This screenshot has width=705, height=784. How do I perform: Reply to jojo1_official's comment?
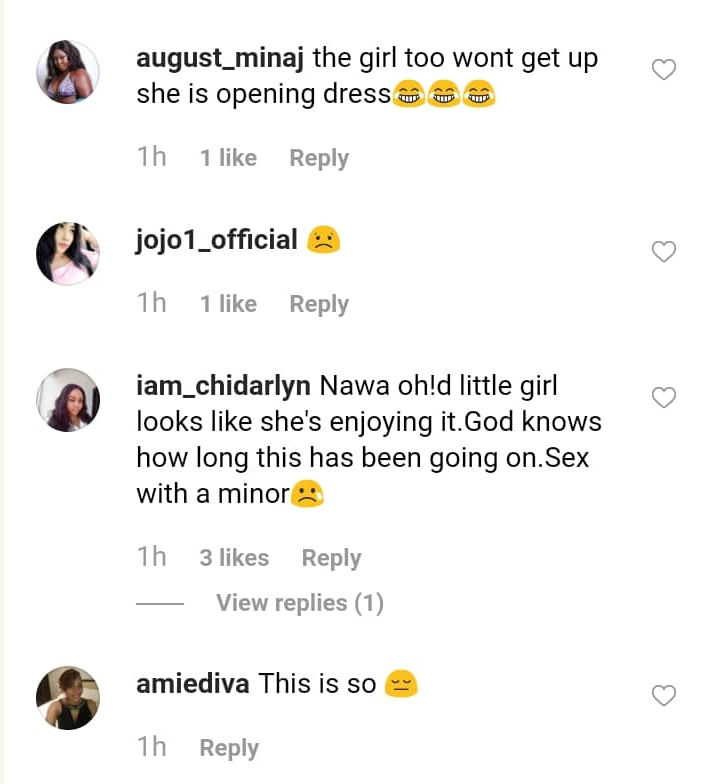pyautogui.click(x=319, y=304)
